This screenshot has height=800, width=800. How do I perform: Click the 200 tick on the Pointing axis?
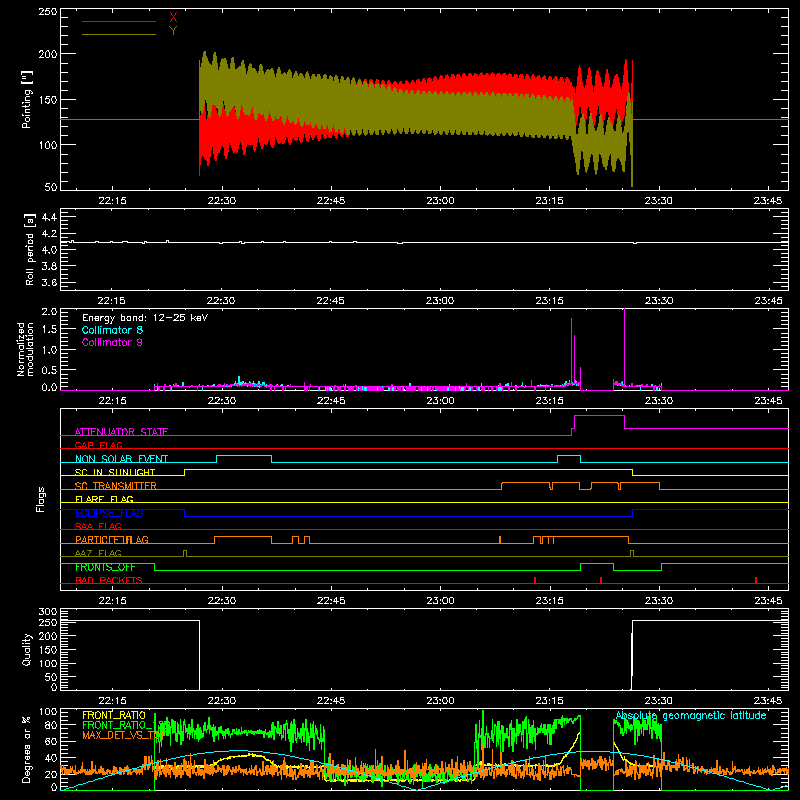[x=47, y=54]
